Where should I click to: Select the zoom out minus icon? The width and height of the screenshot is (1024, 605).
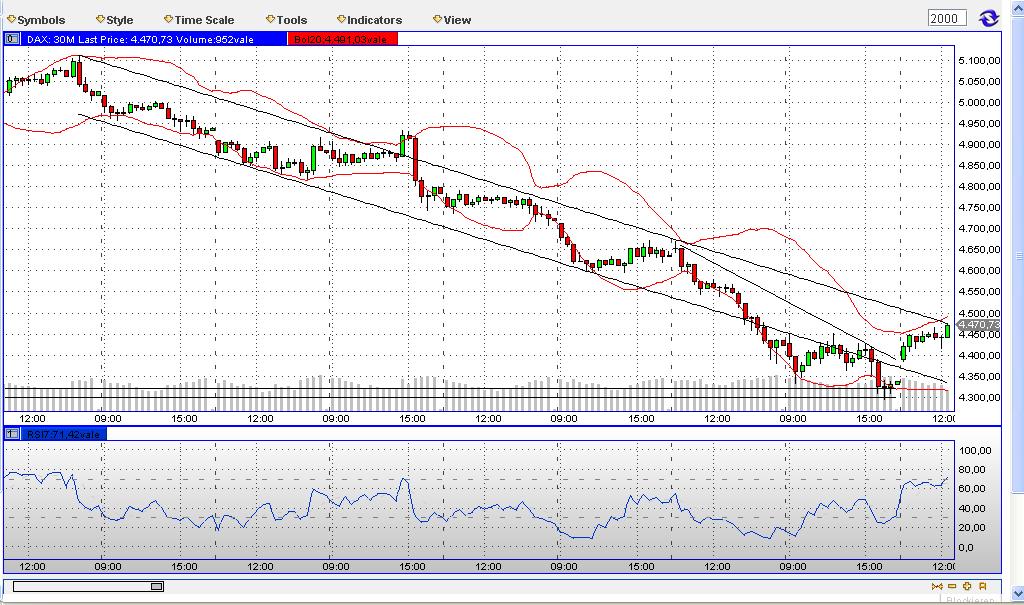tap(951, 586)
